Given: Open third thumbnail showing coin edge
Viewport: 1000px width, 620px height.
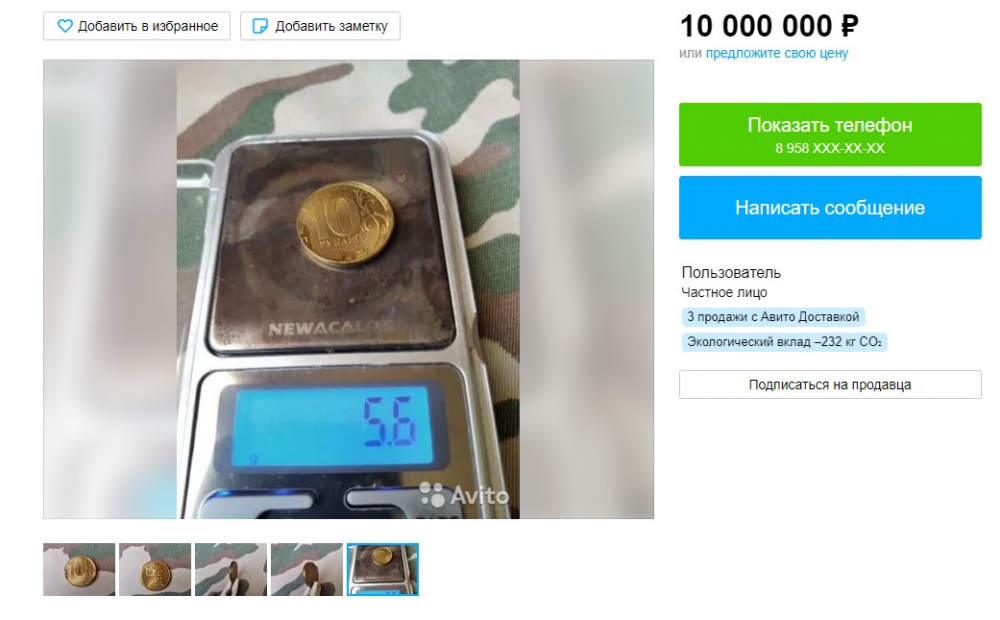Looking at the screenshot, I should 231,570.
